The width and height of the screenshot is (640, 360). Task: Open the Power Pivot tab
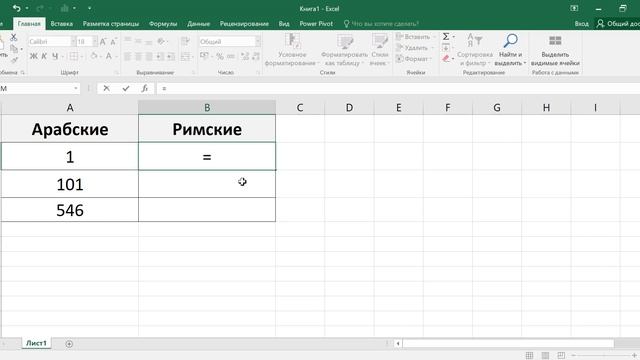click(x=316, y=24)
